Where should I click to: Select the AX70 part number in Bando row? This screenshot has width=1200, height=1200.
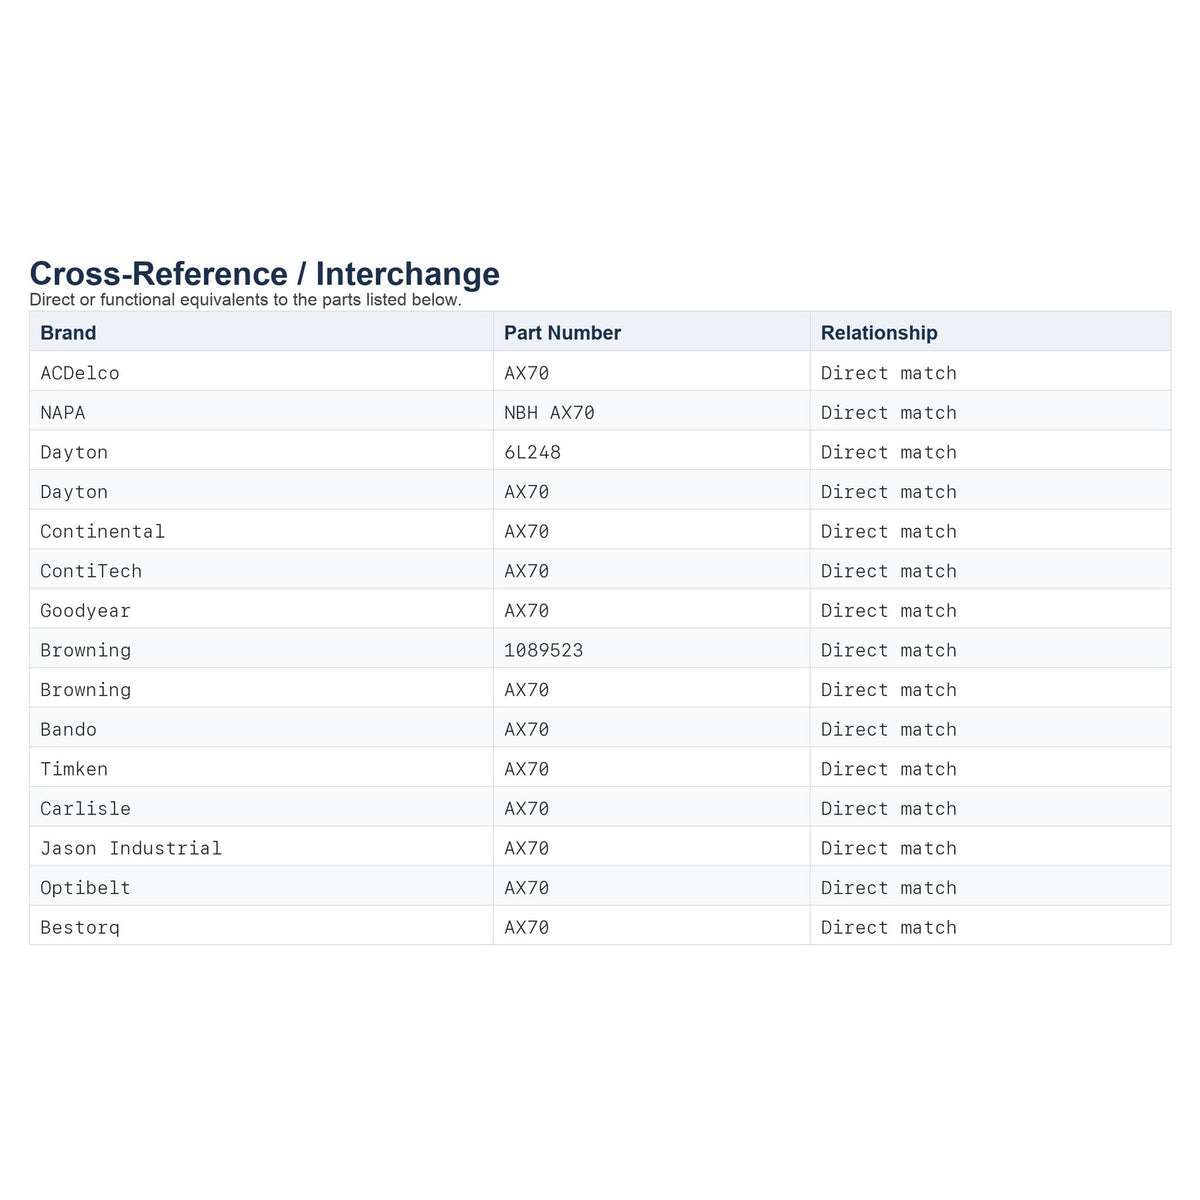(x=527, y=730)
